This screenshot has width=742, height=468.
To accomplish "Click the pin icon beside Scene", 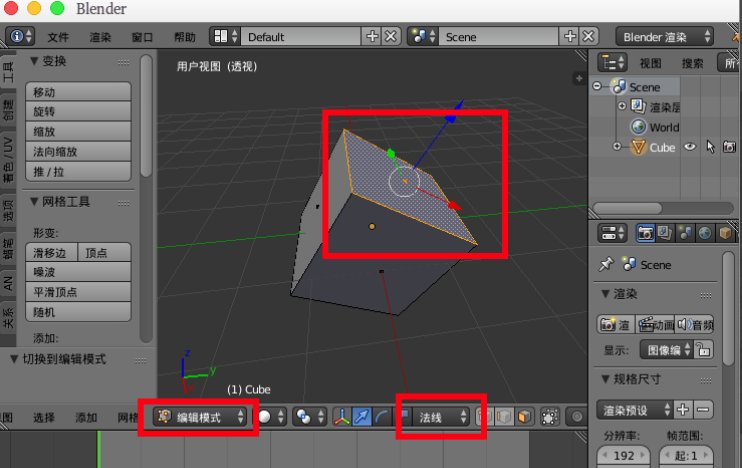I will point(605,265).
